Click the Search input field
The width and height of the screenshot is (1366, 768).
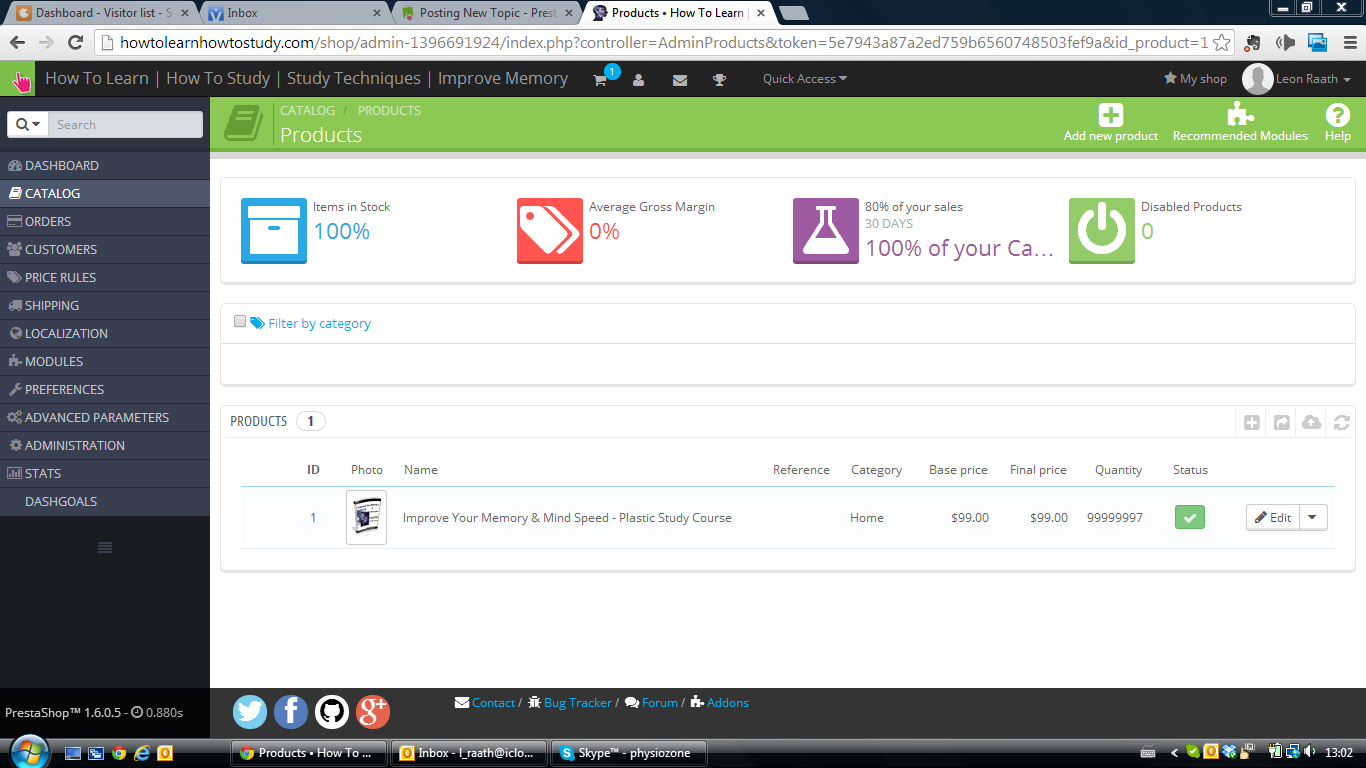(125, 124)
